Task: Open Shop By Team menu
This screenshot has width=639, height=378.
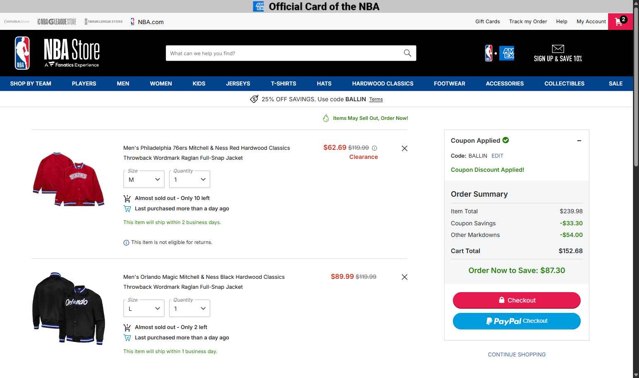Action: coord(31,84)
